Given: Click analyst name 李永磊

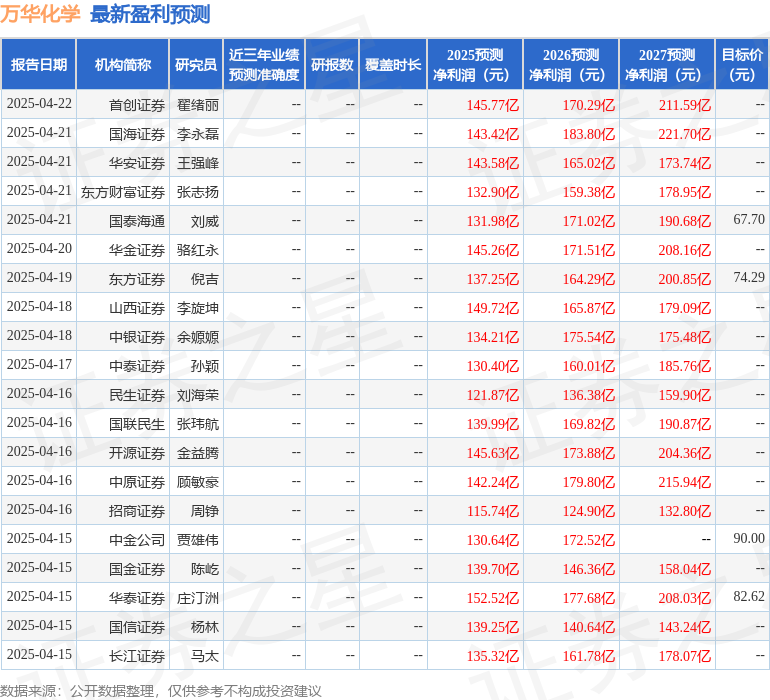Looking at the screenshot, I should click(x=198, y=134).
